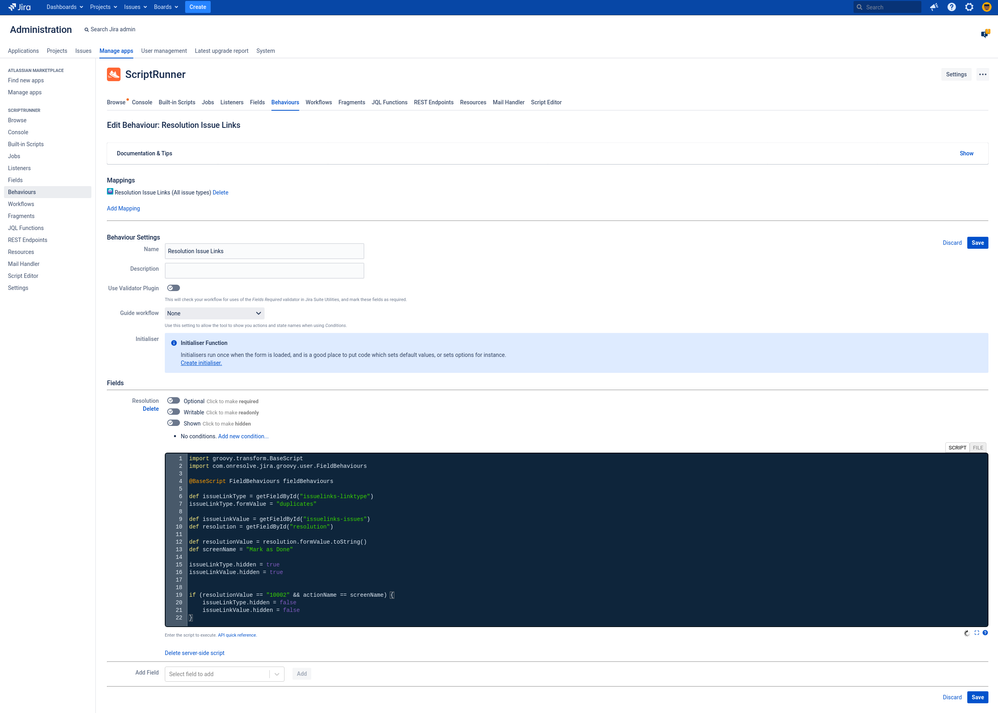Image resolution: width=998 pixels, height=713 pixels.
Task: Reload the script with the refresh icon
Action: pyautogui.click(x=966, y=633)
